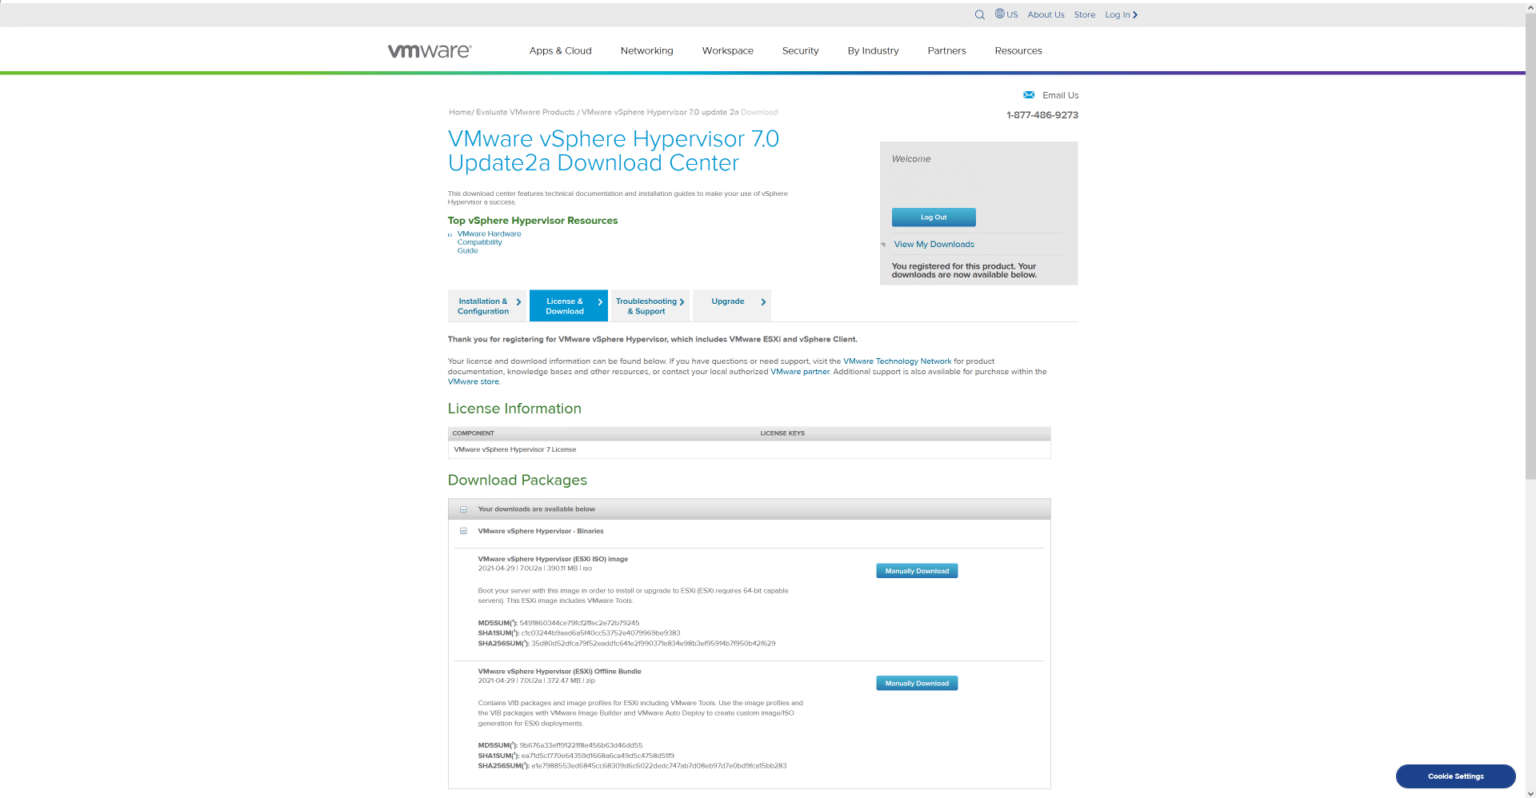Go to Home in the breadcrumb
This screenshot has width=1536, height=798.
459,112
